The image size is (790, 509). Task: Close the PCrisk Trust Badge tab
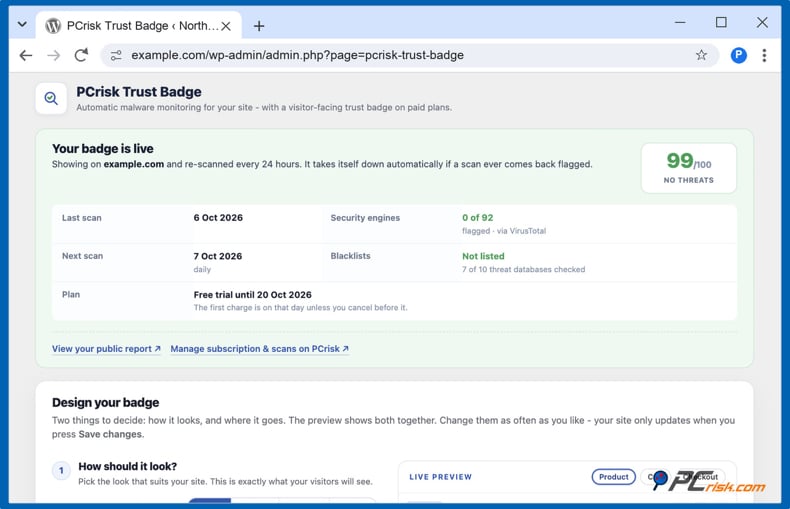(226, 26)
